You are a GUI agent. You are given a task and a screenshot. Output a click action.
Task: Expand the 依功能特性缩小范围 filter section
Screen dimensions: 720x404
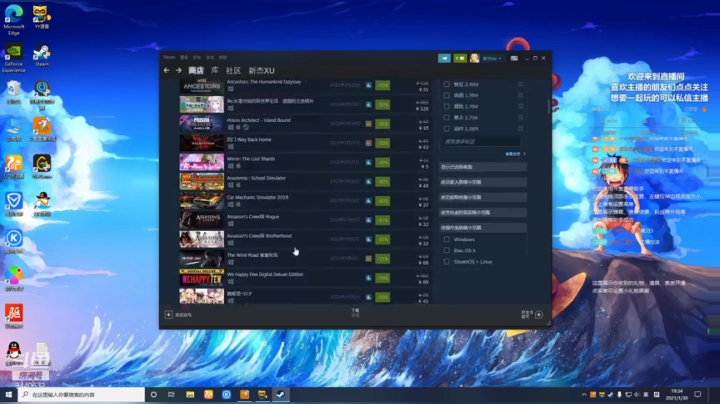pyautogui.click(x=483, y=197)
